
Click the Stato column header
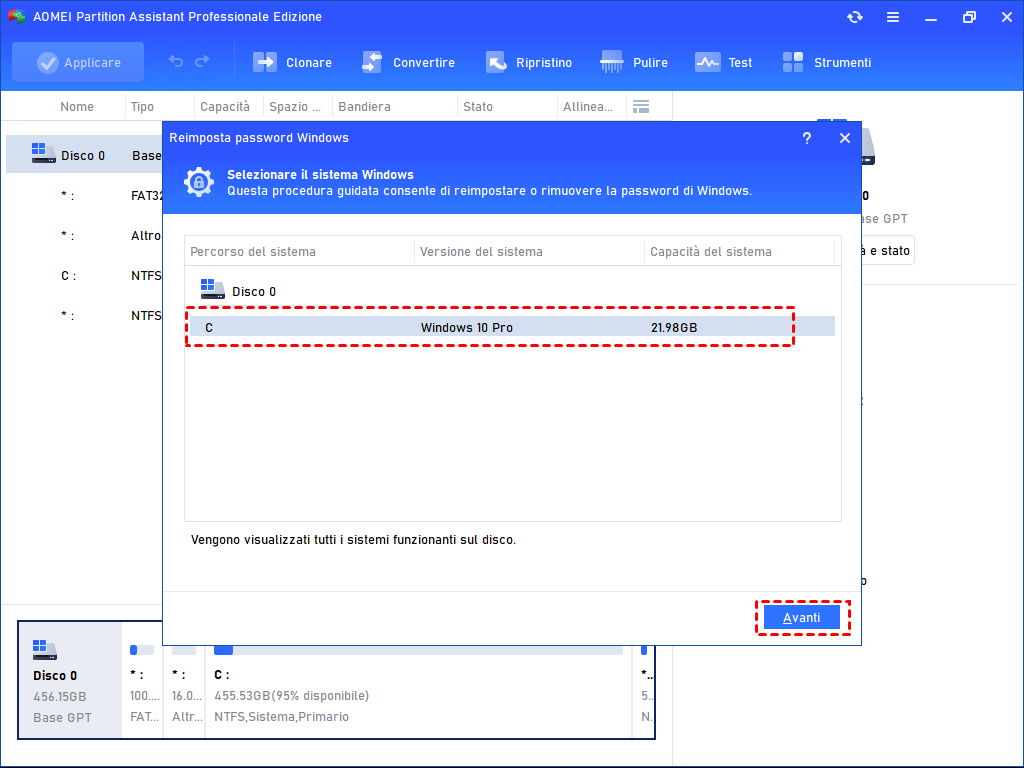[x=478, y=106]
